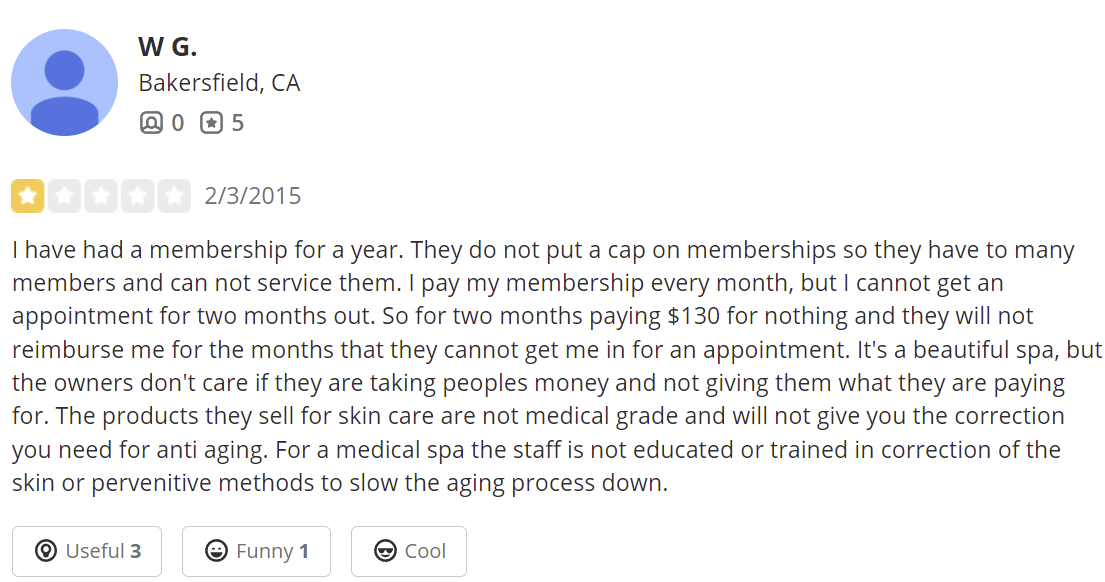Click the Bakersfield, CA location text
Image resolution: width=1105 pixels, height=582 pixels.
click(x=219, y=83)
